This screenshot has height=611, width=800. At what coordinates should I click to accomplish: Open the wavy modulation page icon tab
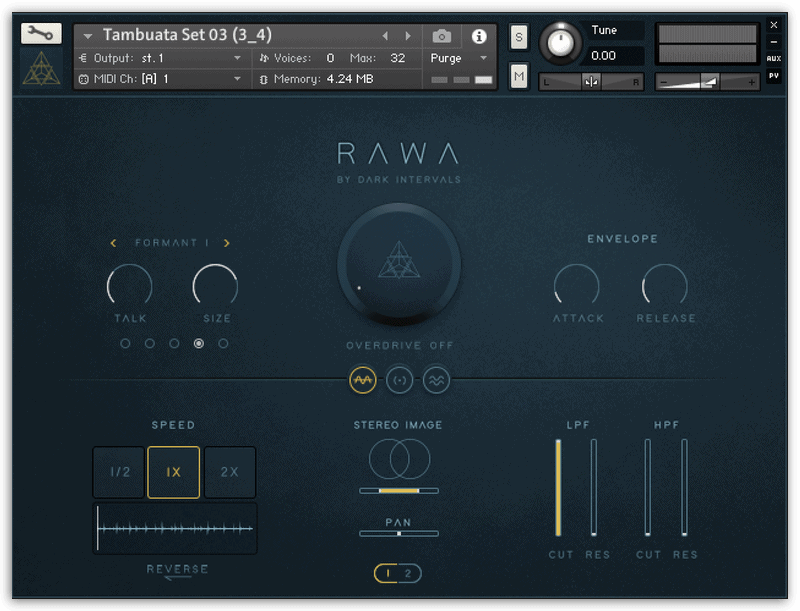click(436, 380)
